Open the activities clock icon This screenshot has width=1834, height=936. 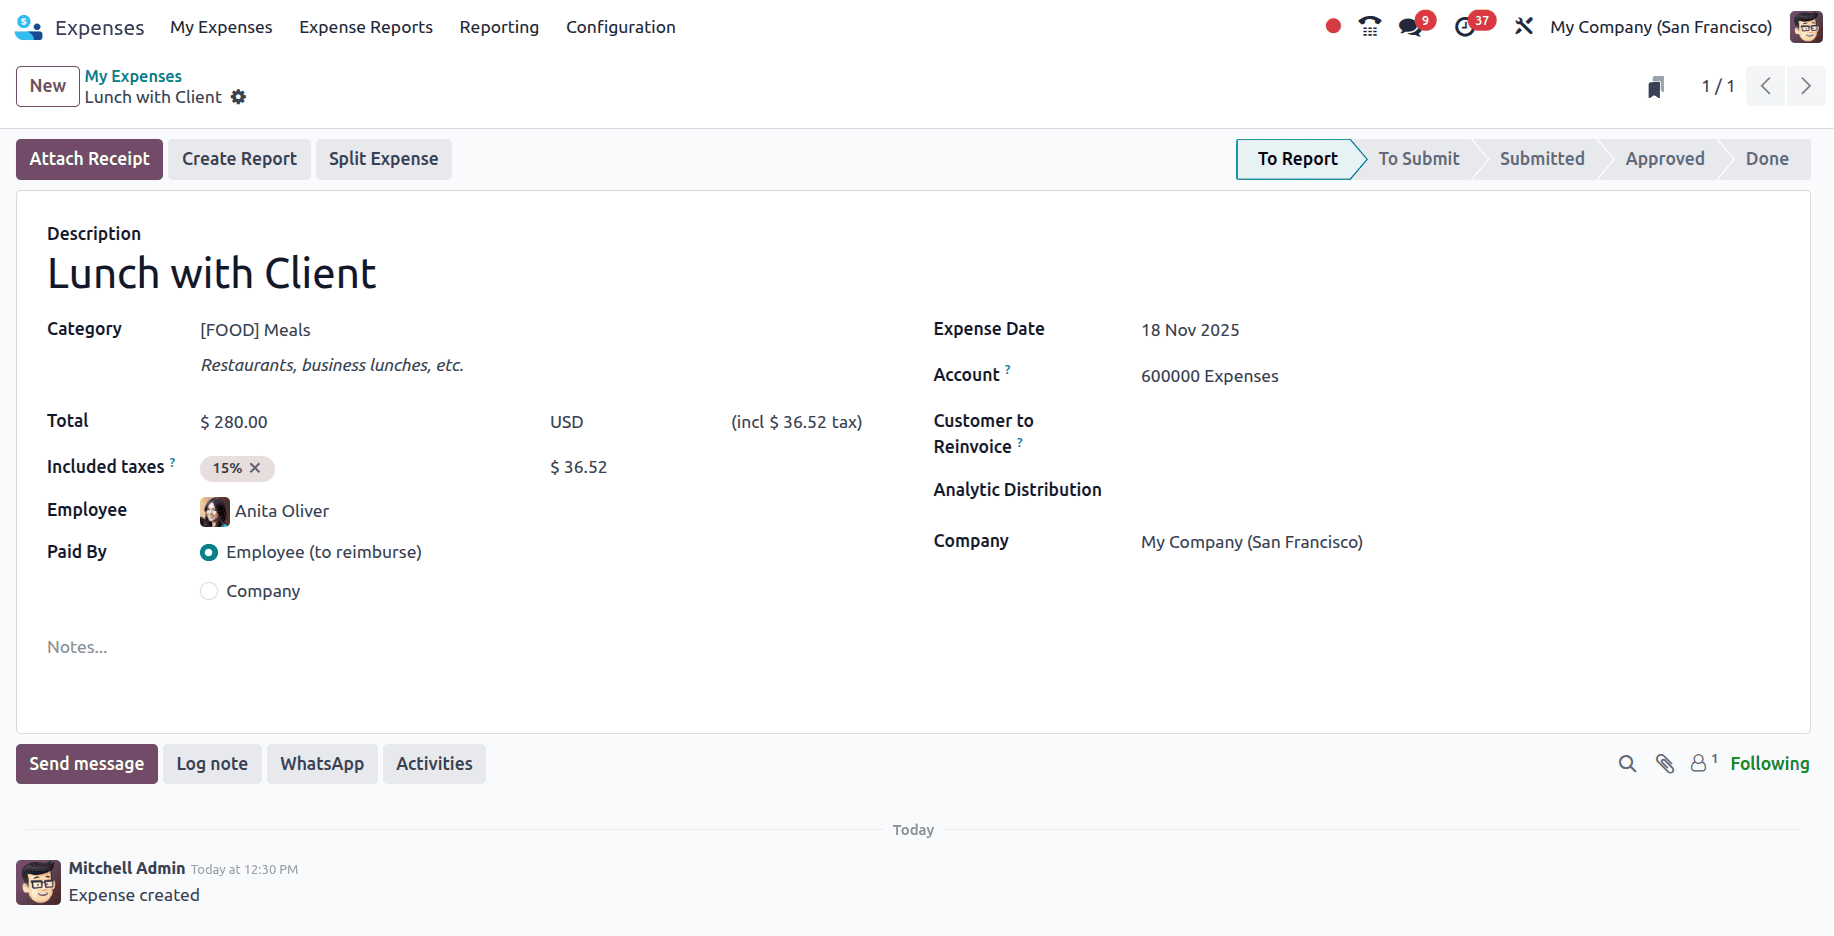pos(1466,27)
